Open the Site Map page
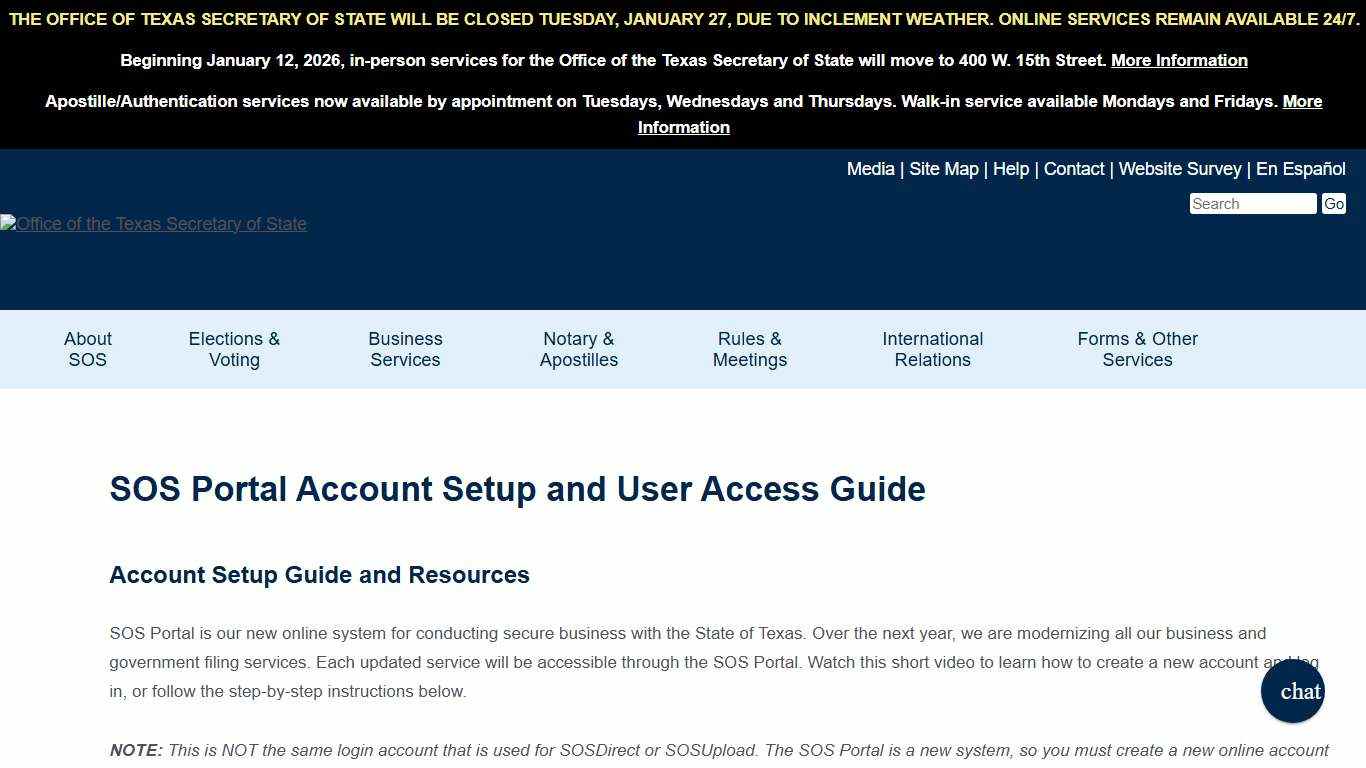The height and width of the screenshot is (768, 1366). point(943,169)
